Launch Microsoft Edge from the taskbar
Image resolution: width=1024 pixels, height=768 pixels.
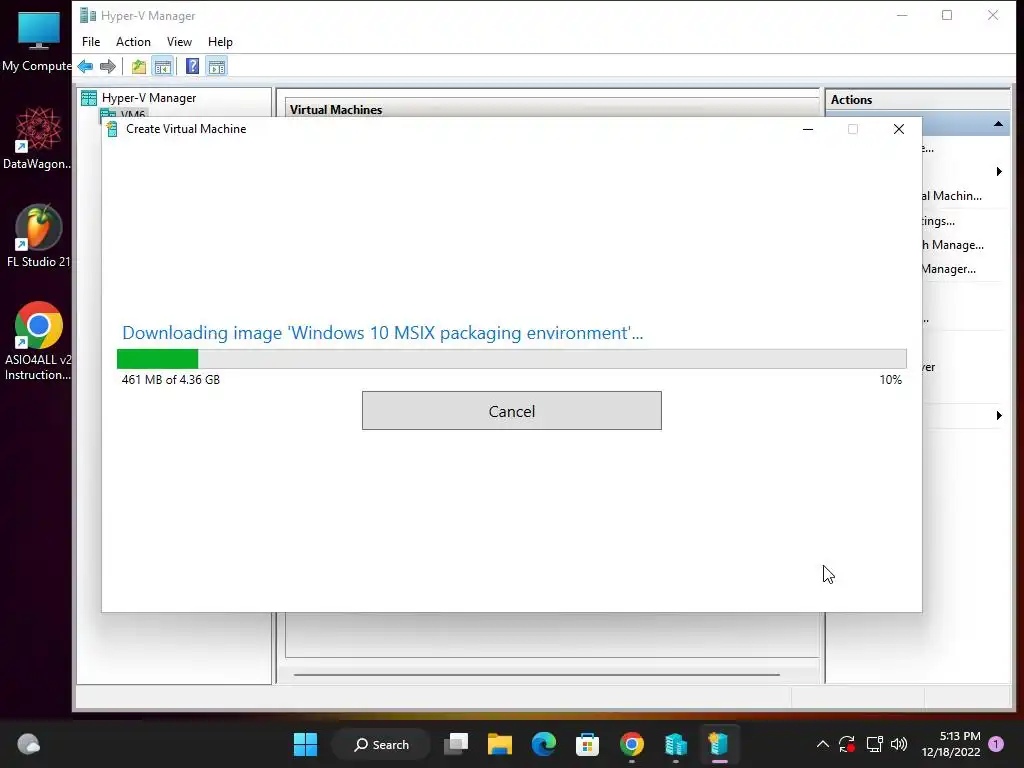[543, 744]
